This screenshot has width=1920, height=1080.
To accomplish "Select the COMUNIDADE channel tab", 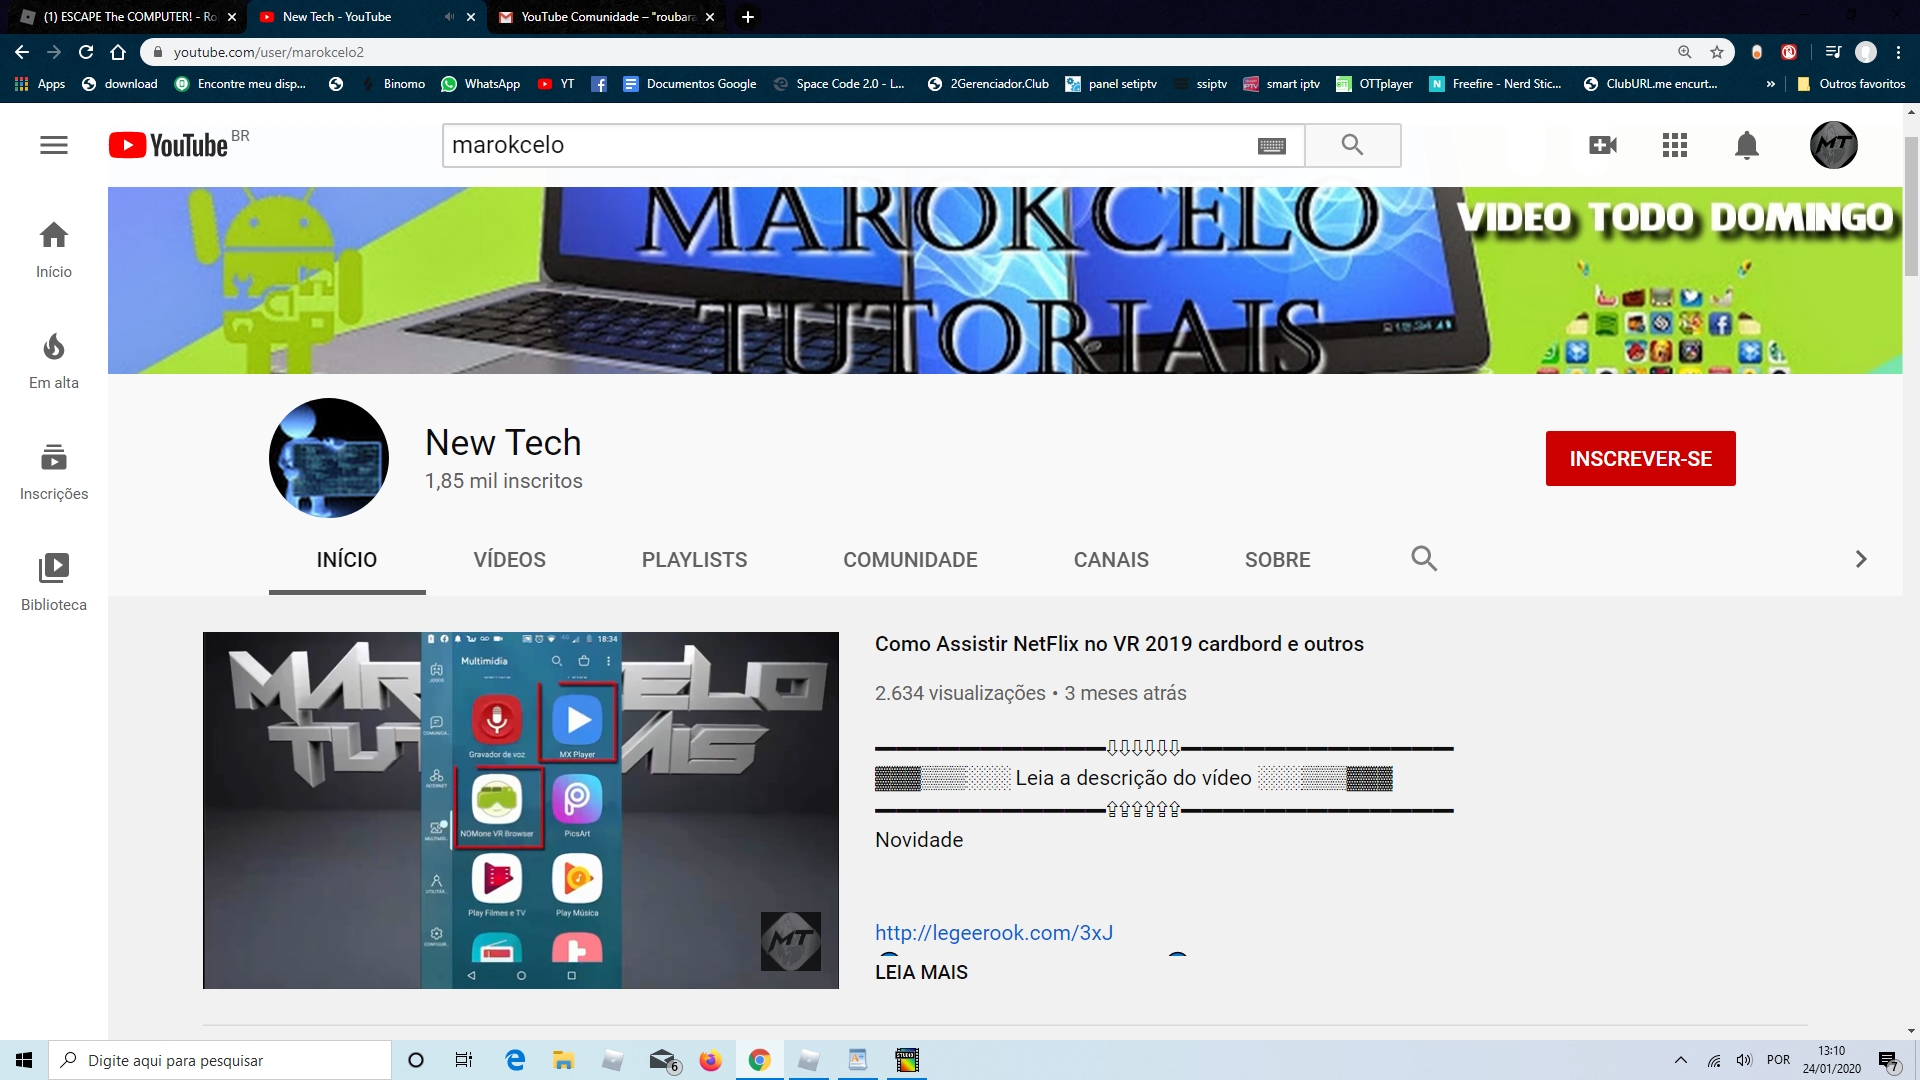I will pos(910,560).
